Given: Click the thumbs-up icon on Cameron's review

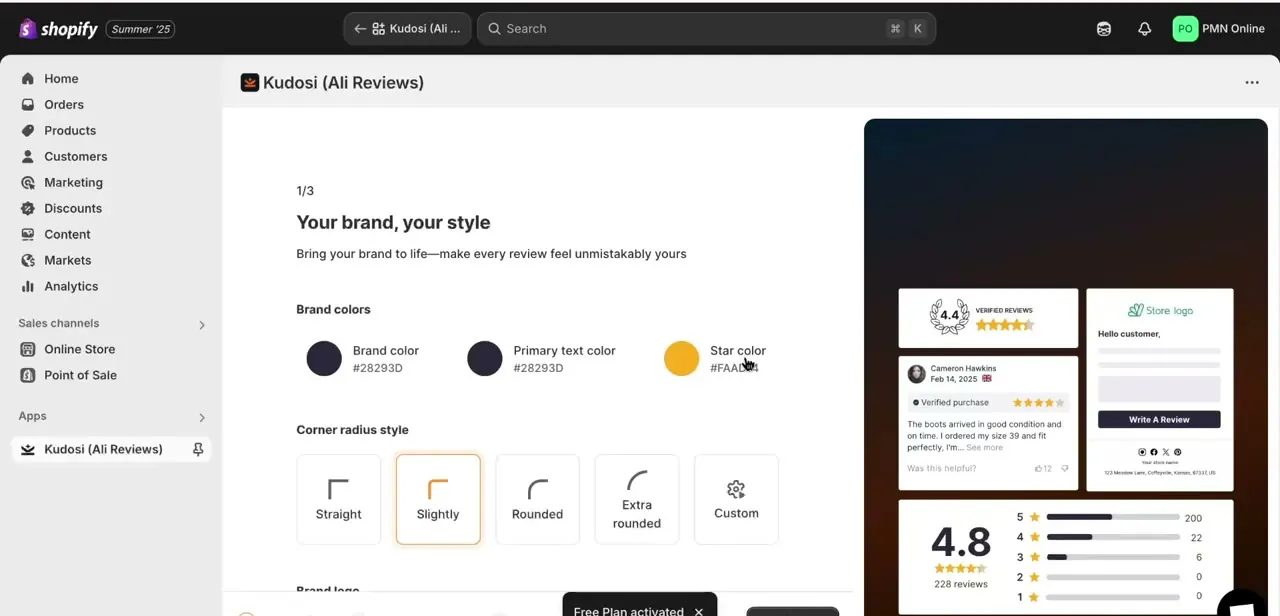Looking at the screenshot, I should (1039, 468).
